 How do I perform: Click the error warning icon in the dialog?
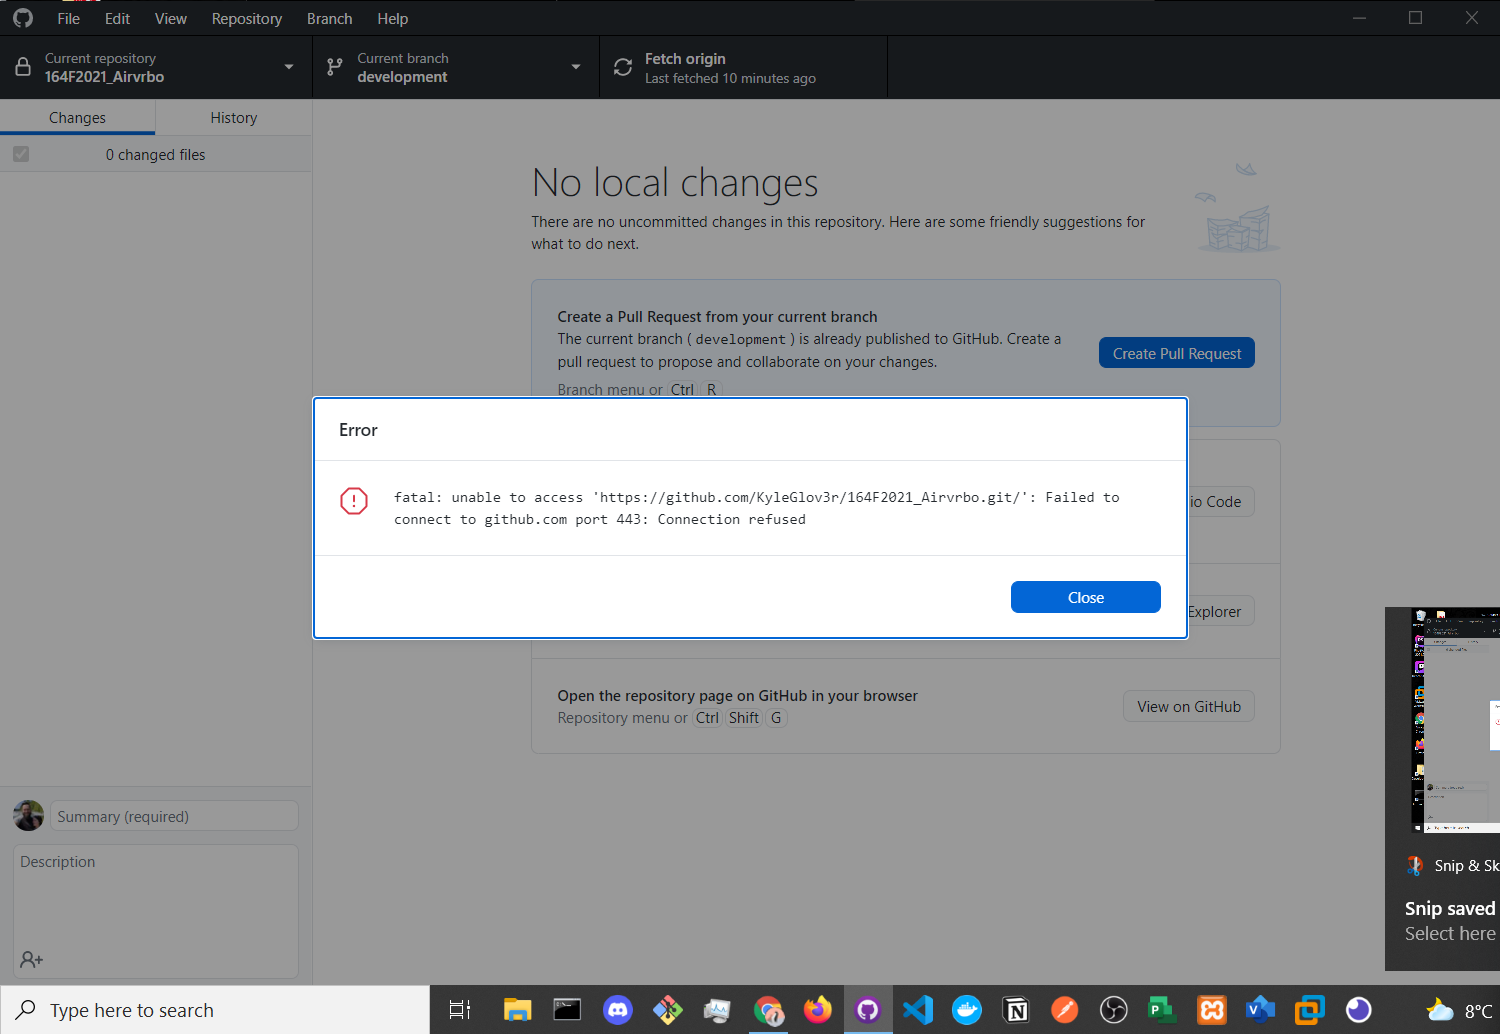[353, 501]
